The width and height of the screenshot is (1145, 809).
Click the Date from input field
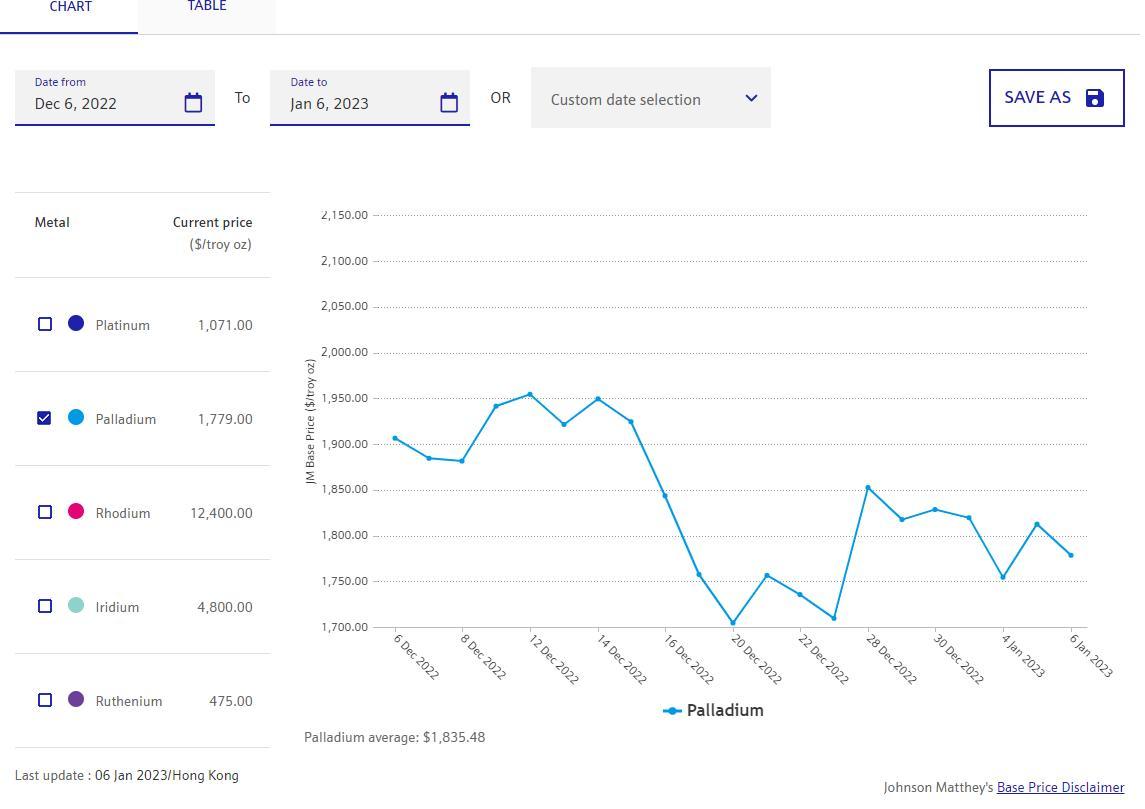coord(100,103)
